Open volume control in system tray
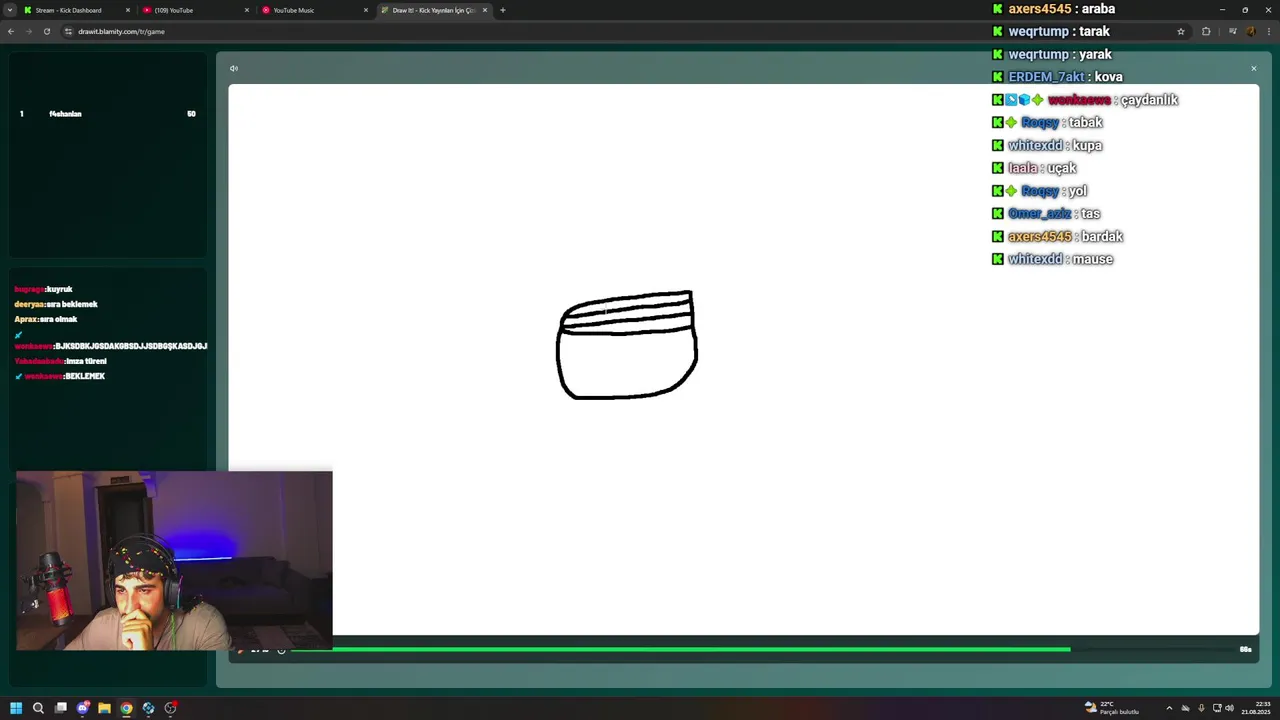The height and width of the screenshot is (720, 1280). (x=1229, y=708)
